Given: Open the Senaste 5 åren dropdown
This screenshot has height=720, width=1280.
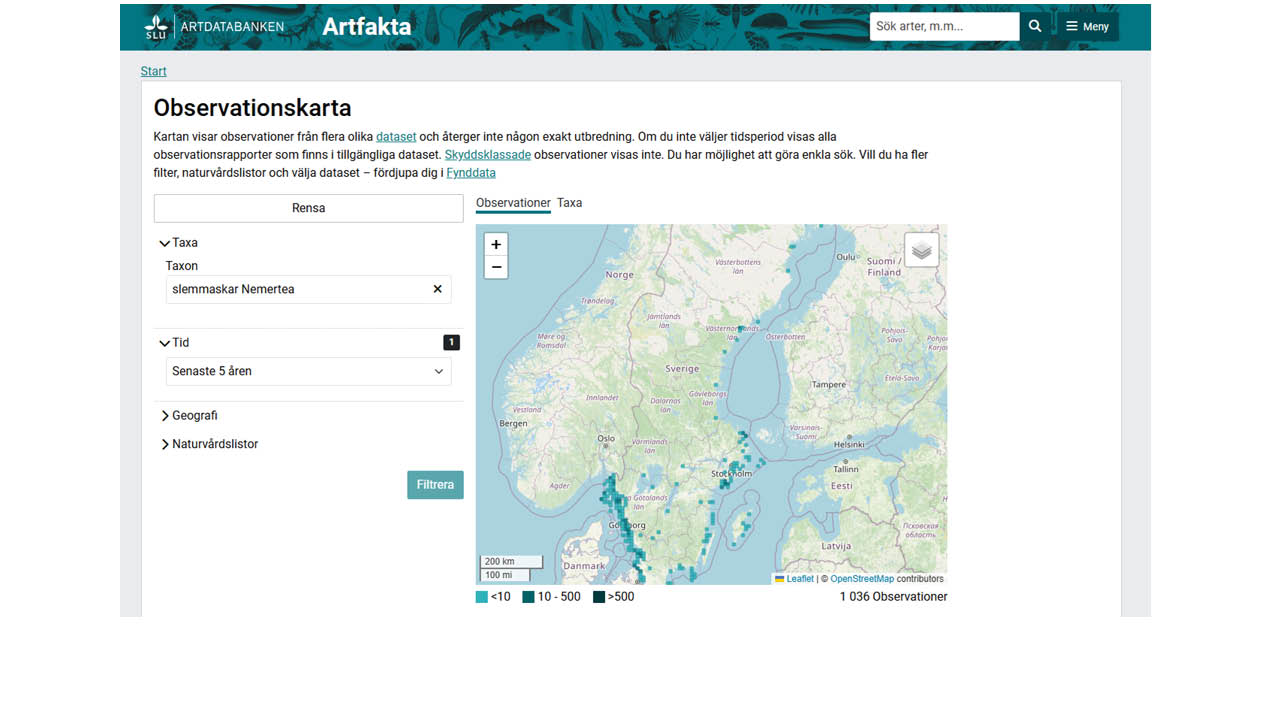Looking at the screenshot, I should click(308, 371).
